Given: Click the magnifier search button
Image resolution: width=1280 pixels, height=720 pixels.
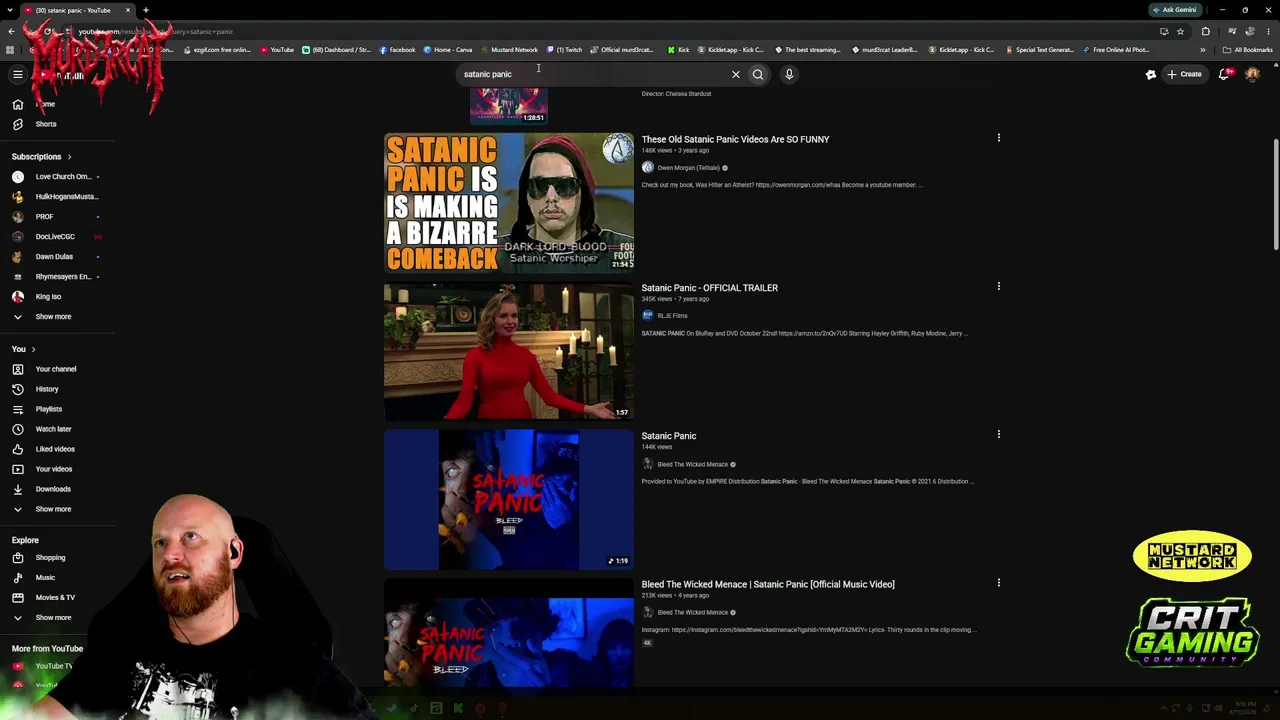Looking at the screenshot, I should (758, 74).
